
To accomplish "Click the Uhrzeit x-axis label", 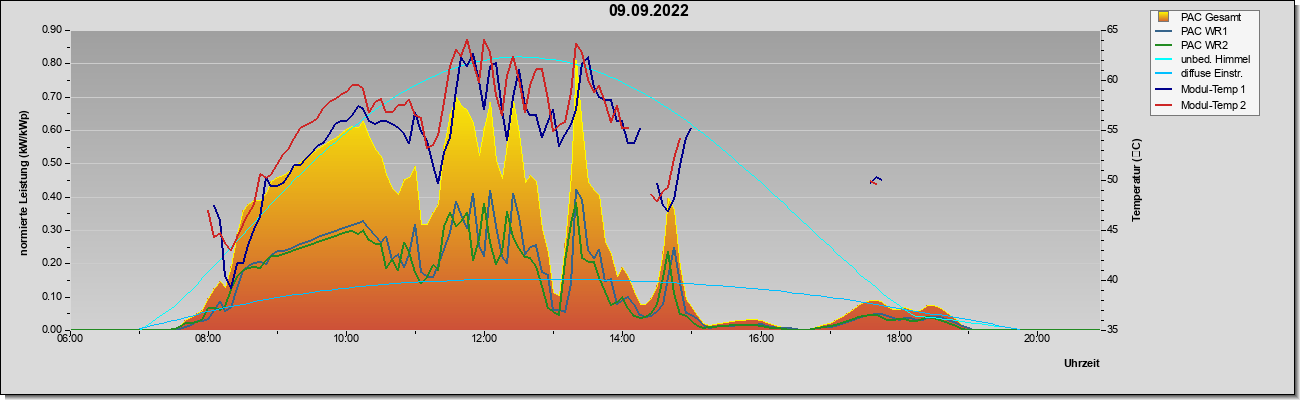I will click(x=1082, y=363).
